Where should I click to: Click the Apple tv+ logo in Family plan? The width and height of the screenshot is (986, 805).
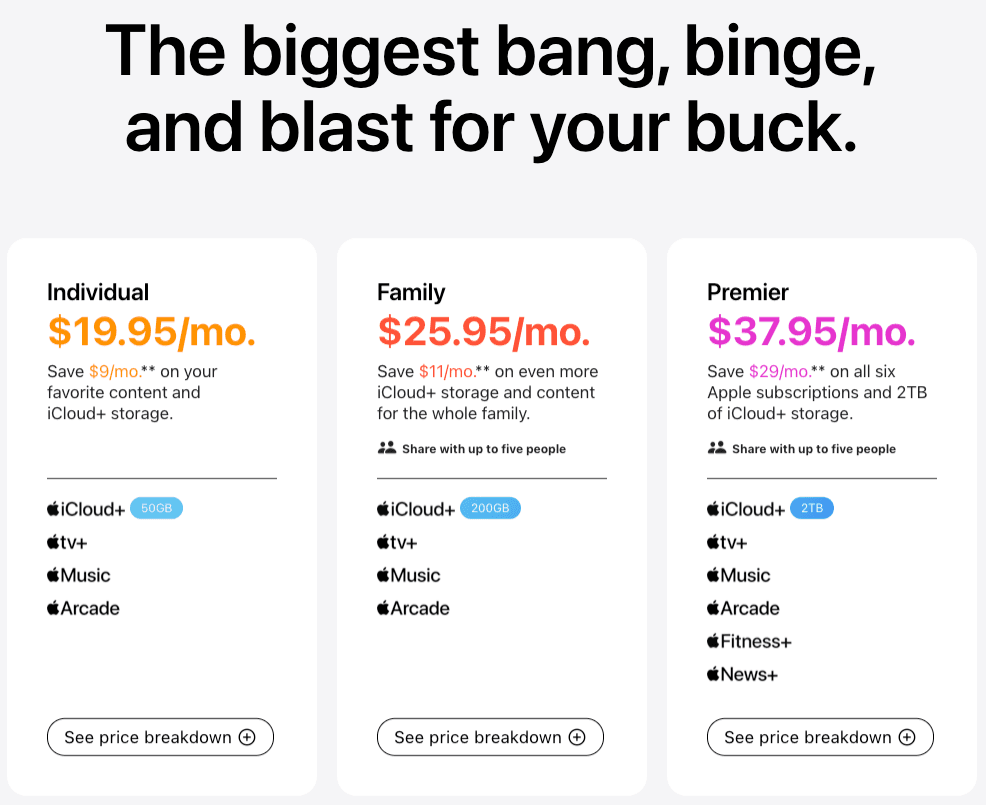pos(397,542)
